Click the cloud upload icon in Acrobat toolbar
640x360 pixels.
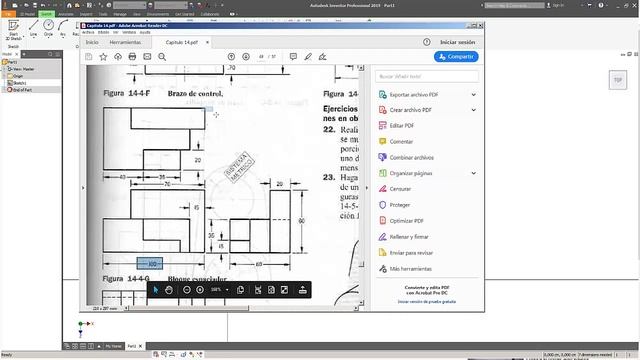click(x=118, y=57)
